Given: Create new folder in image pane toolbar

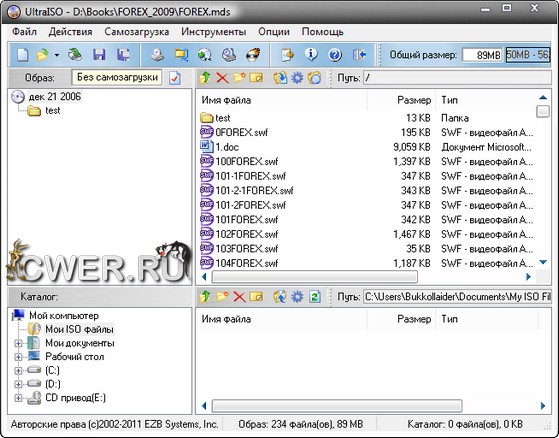Looking at the screenshot, I should tap(239, 78).
